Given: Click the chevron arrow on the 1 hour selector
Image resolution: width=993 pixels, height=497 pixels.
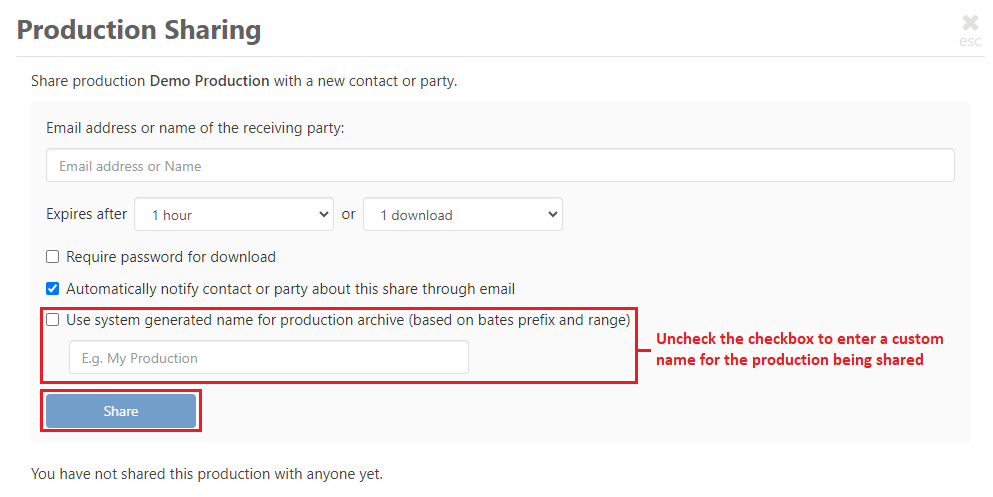Looking at the screenshot, I should (x=323, y=214).
